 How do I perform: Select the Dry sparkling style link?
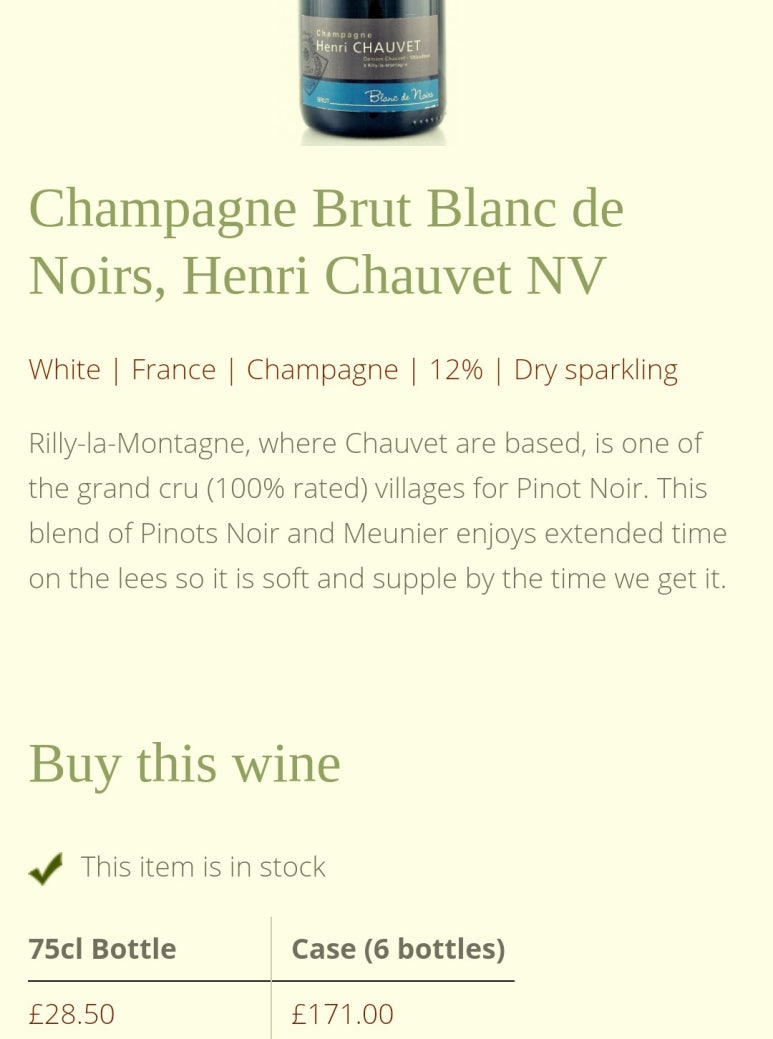(595, 370)
